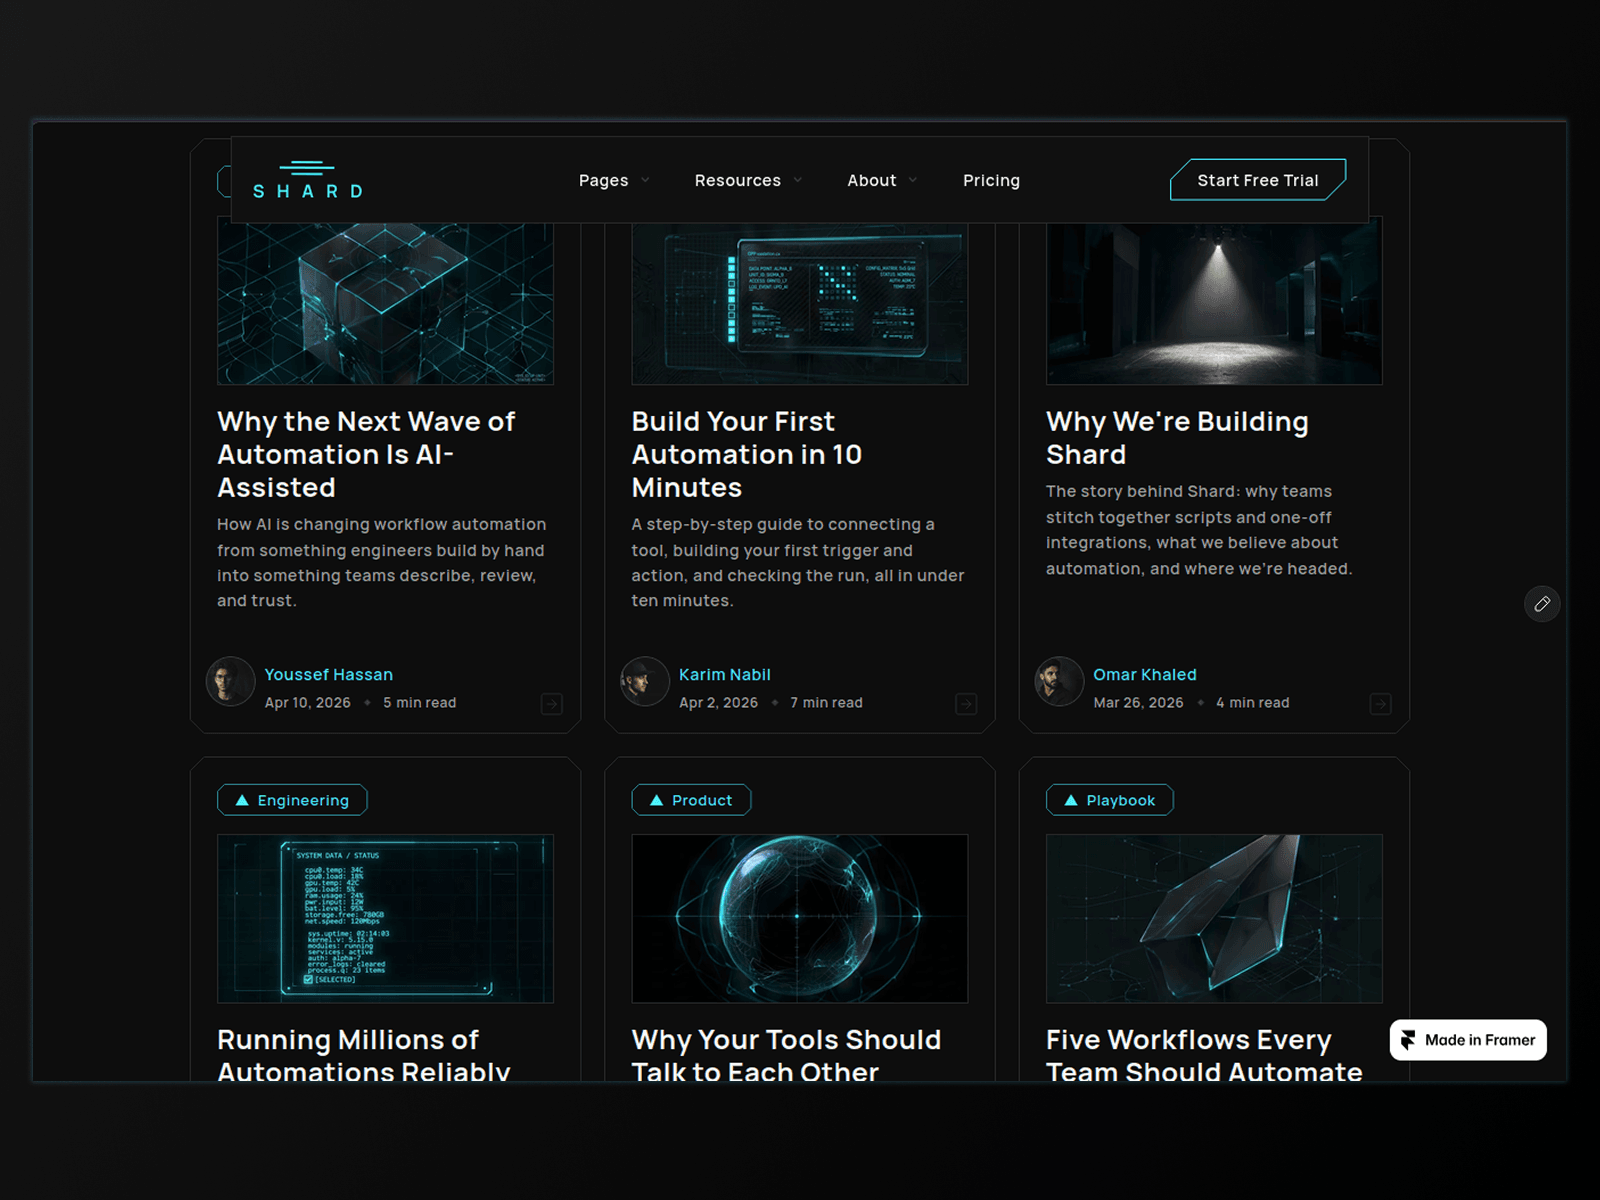1600x1200 pixels.
Task: Click the holographic dashboard thumbnail
Action: [800, 303]
